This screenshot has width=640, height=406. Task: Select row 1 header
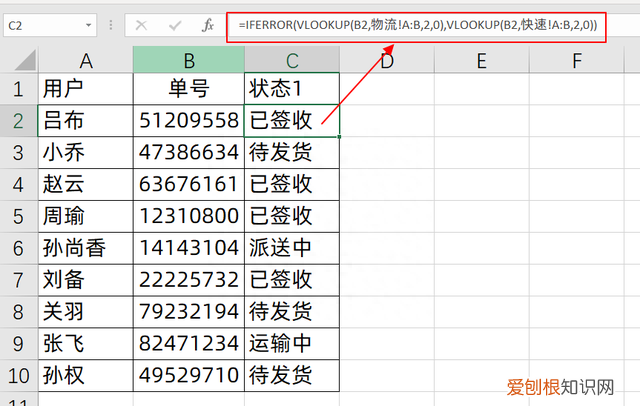coord(19,89)
